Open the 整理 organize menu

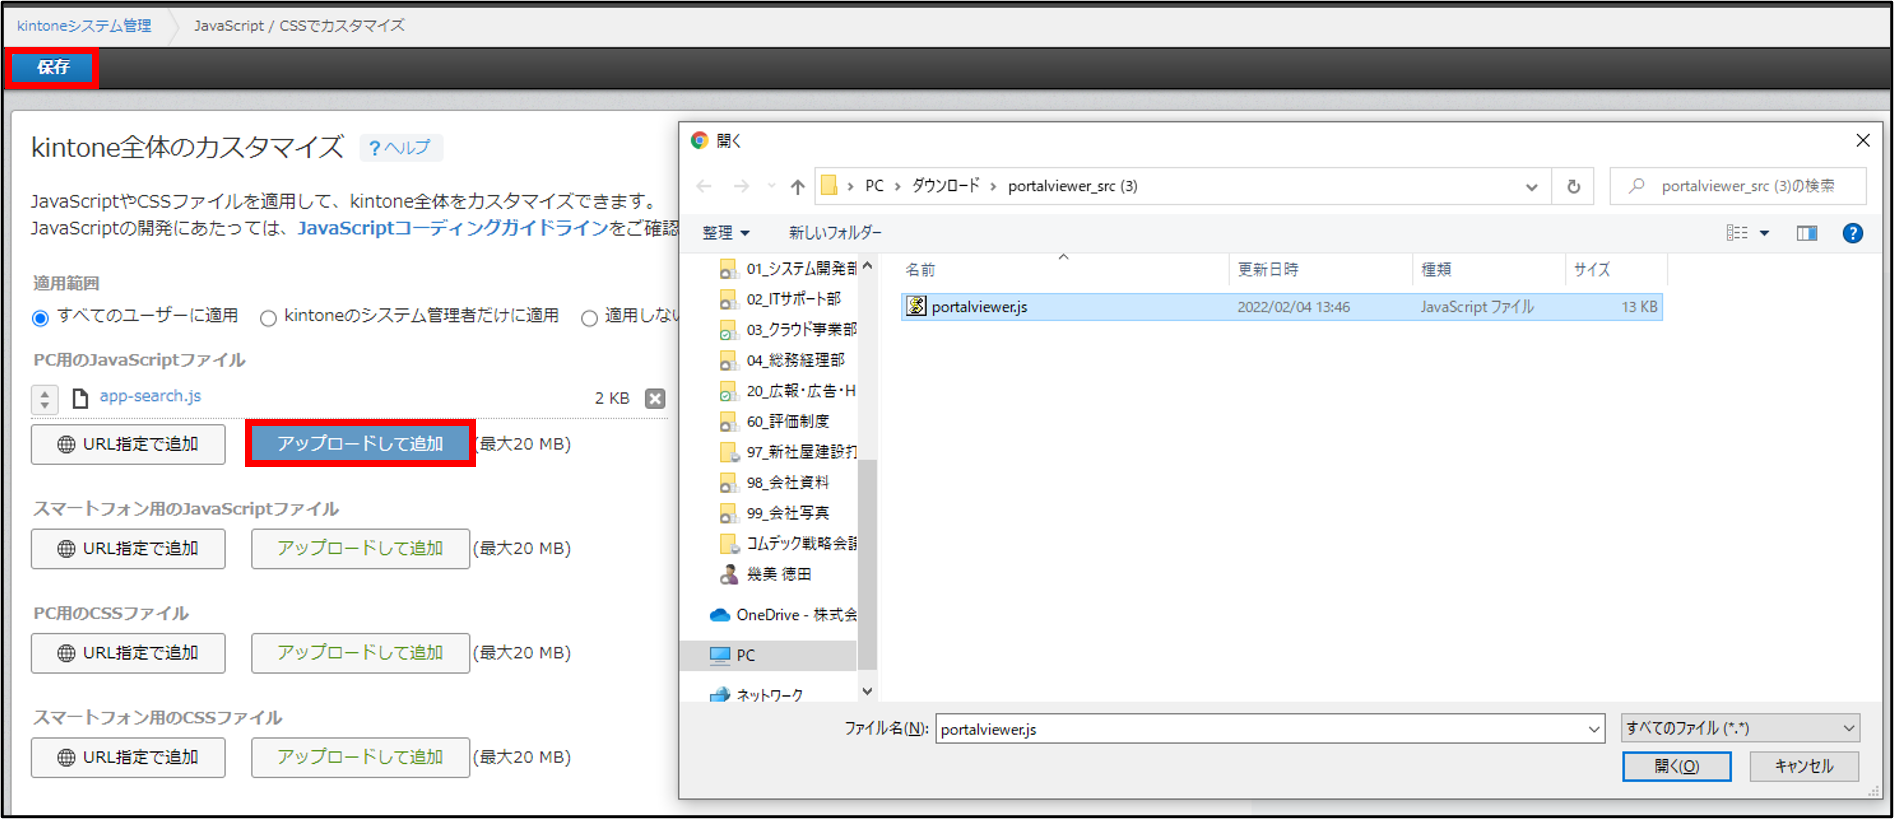click(x=726, y=233)
